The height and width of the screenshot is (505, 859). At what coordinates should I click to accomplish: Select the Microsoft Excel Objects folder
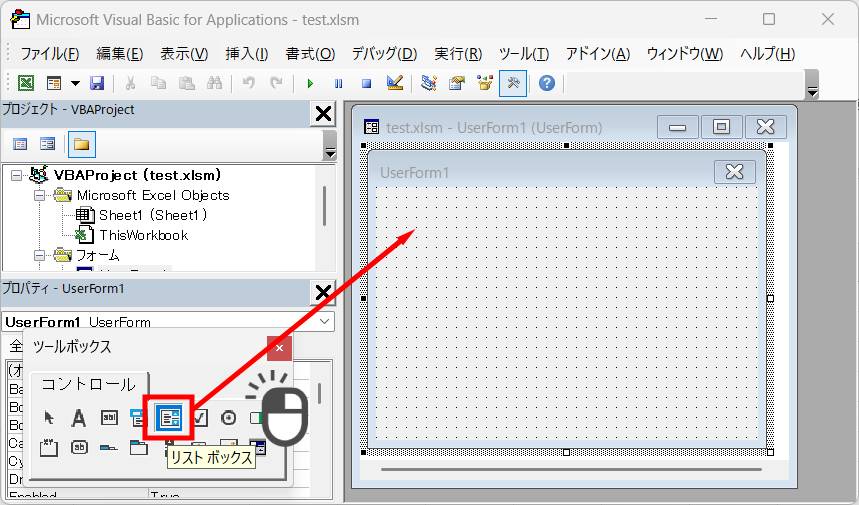click(153, 196)
